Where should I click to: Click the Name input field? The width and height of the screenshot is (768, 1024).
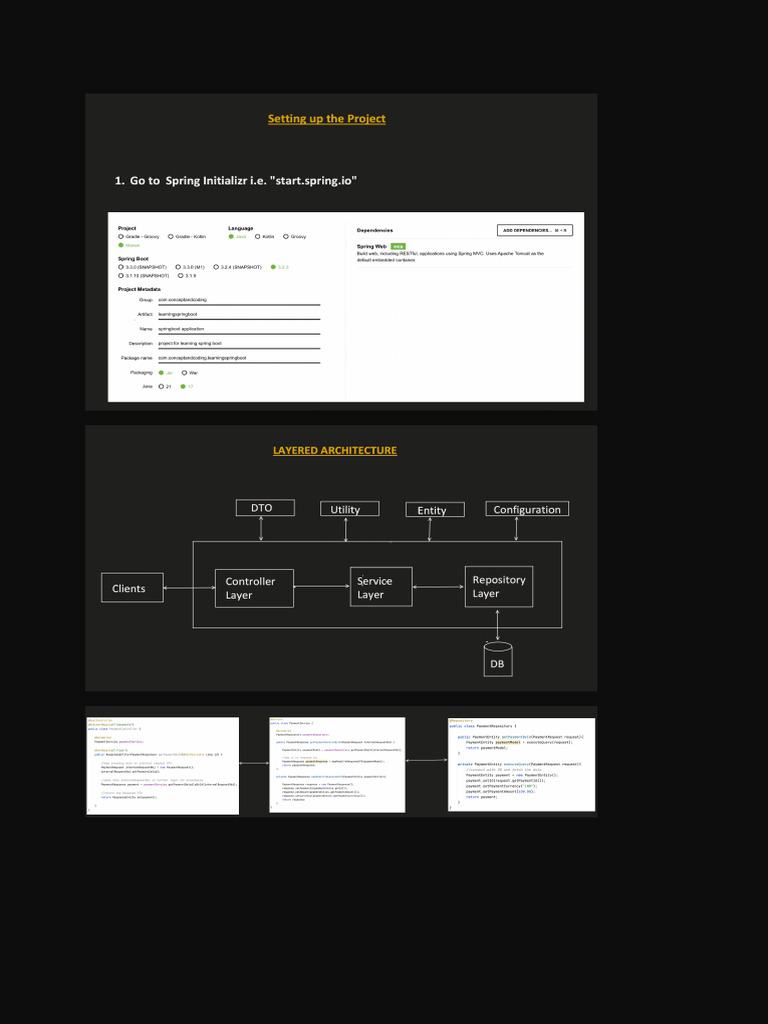tap(239, 329)
